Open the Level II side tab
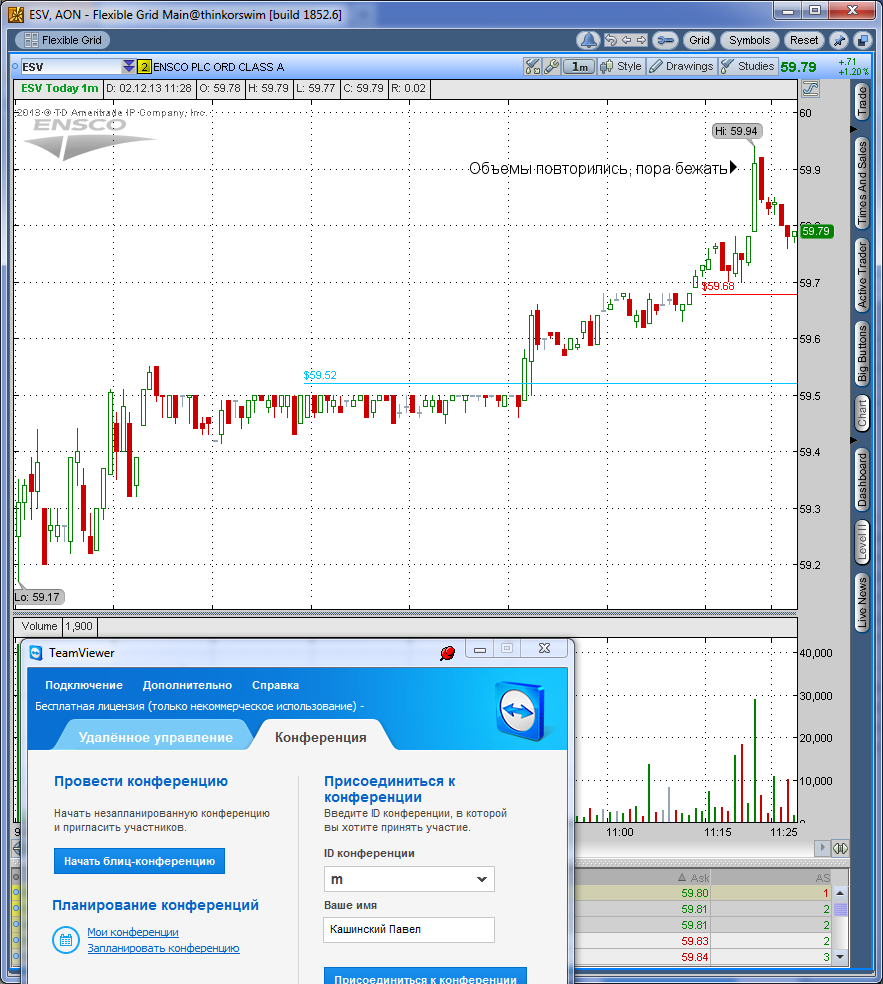Screen dimensions: 883x984 coord(862,542)
